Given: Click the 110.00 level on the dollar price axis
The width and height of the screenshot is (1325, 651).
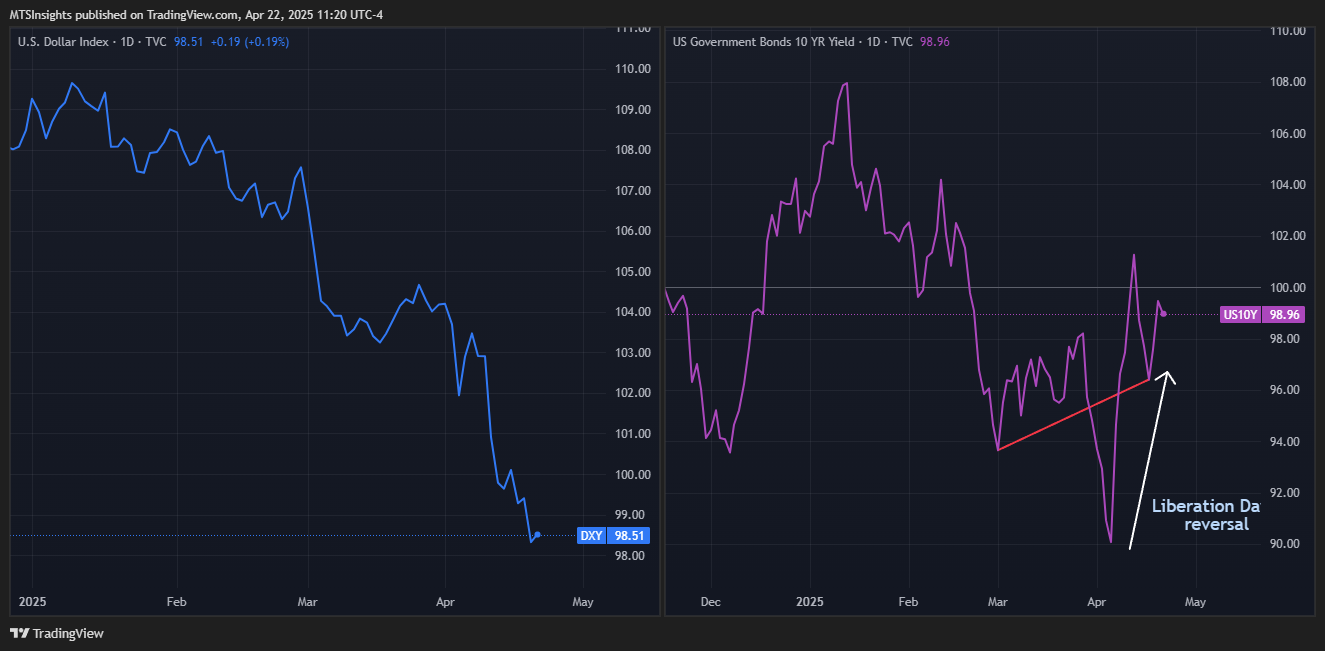Looking at the screenshot, I should point(631,69).
